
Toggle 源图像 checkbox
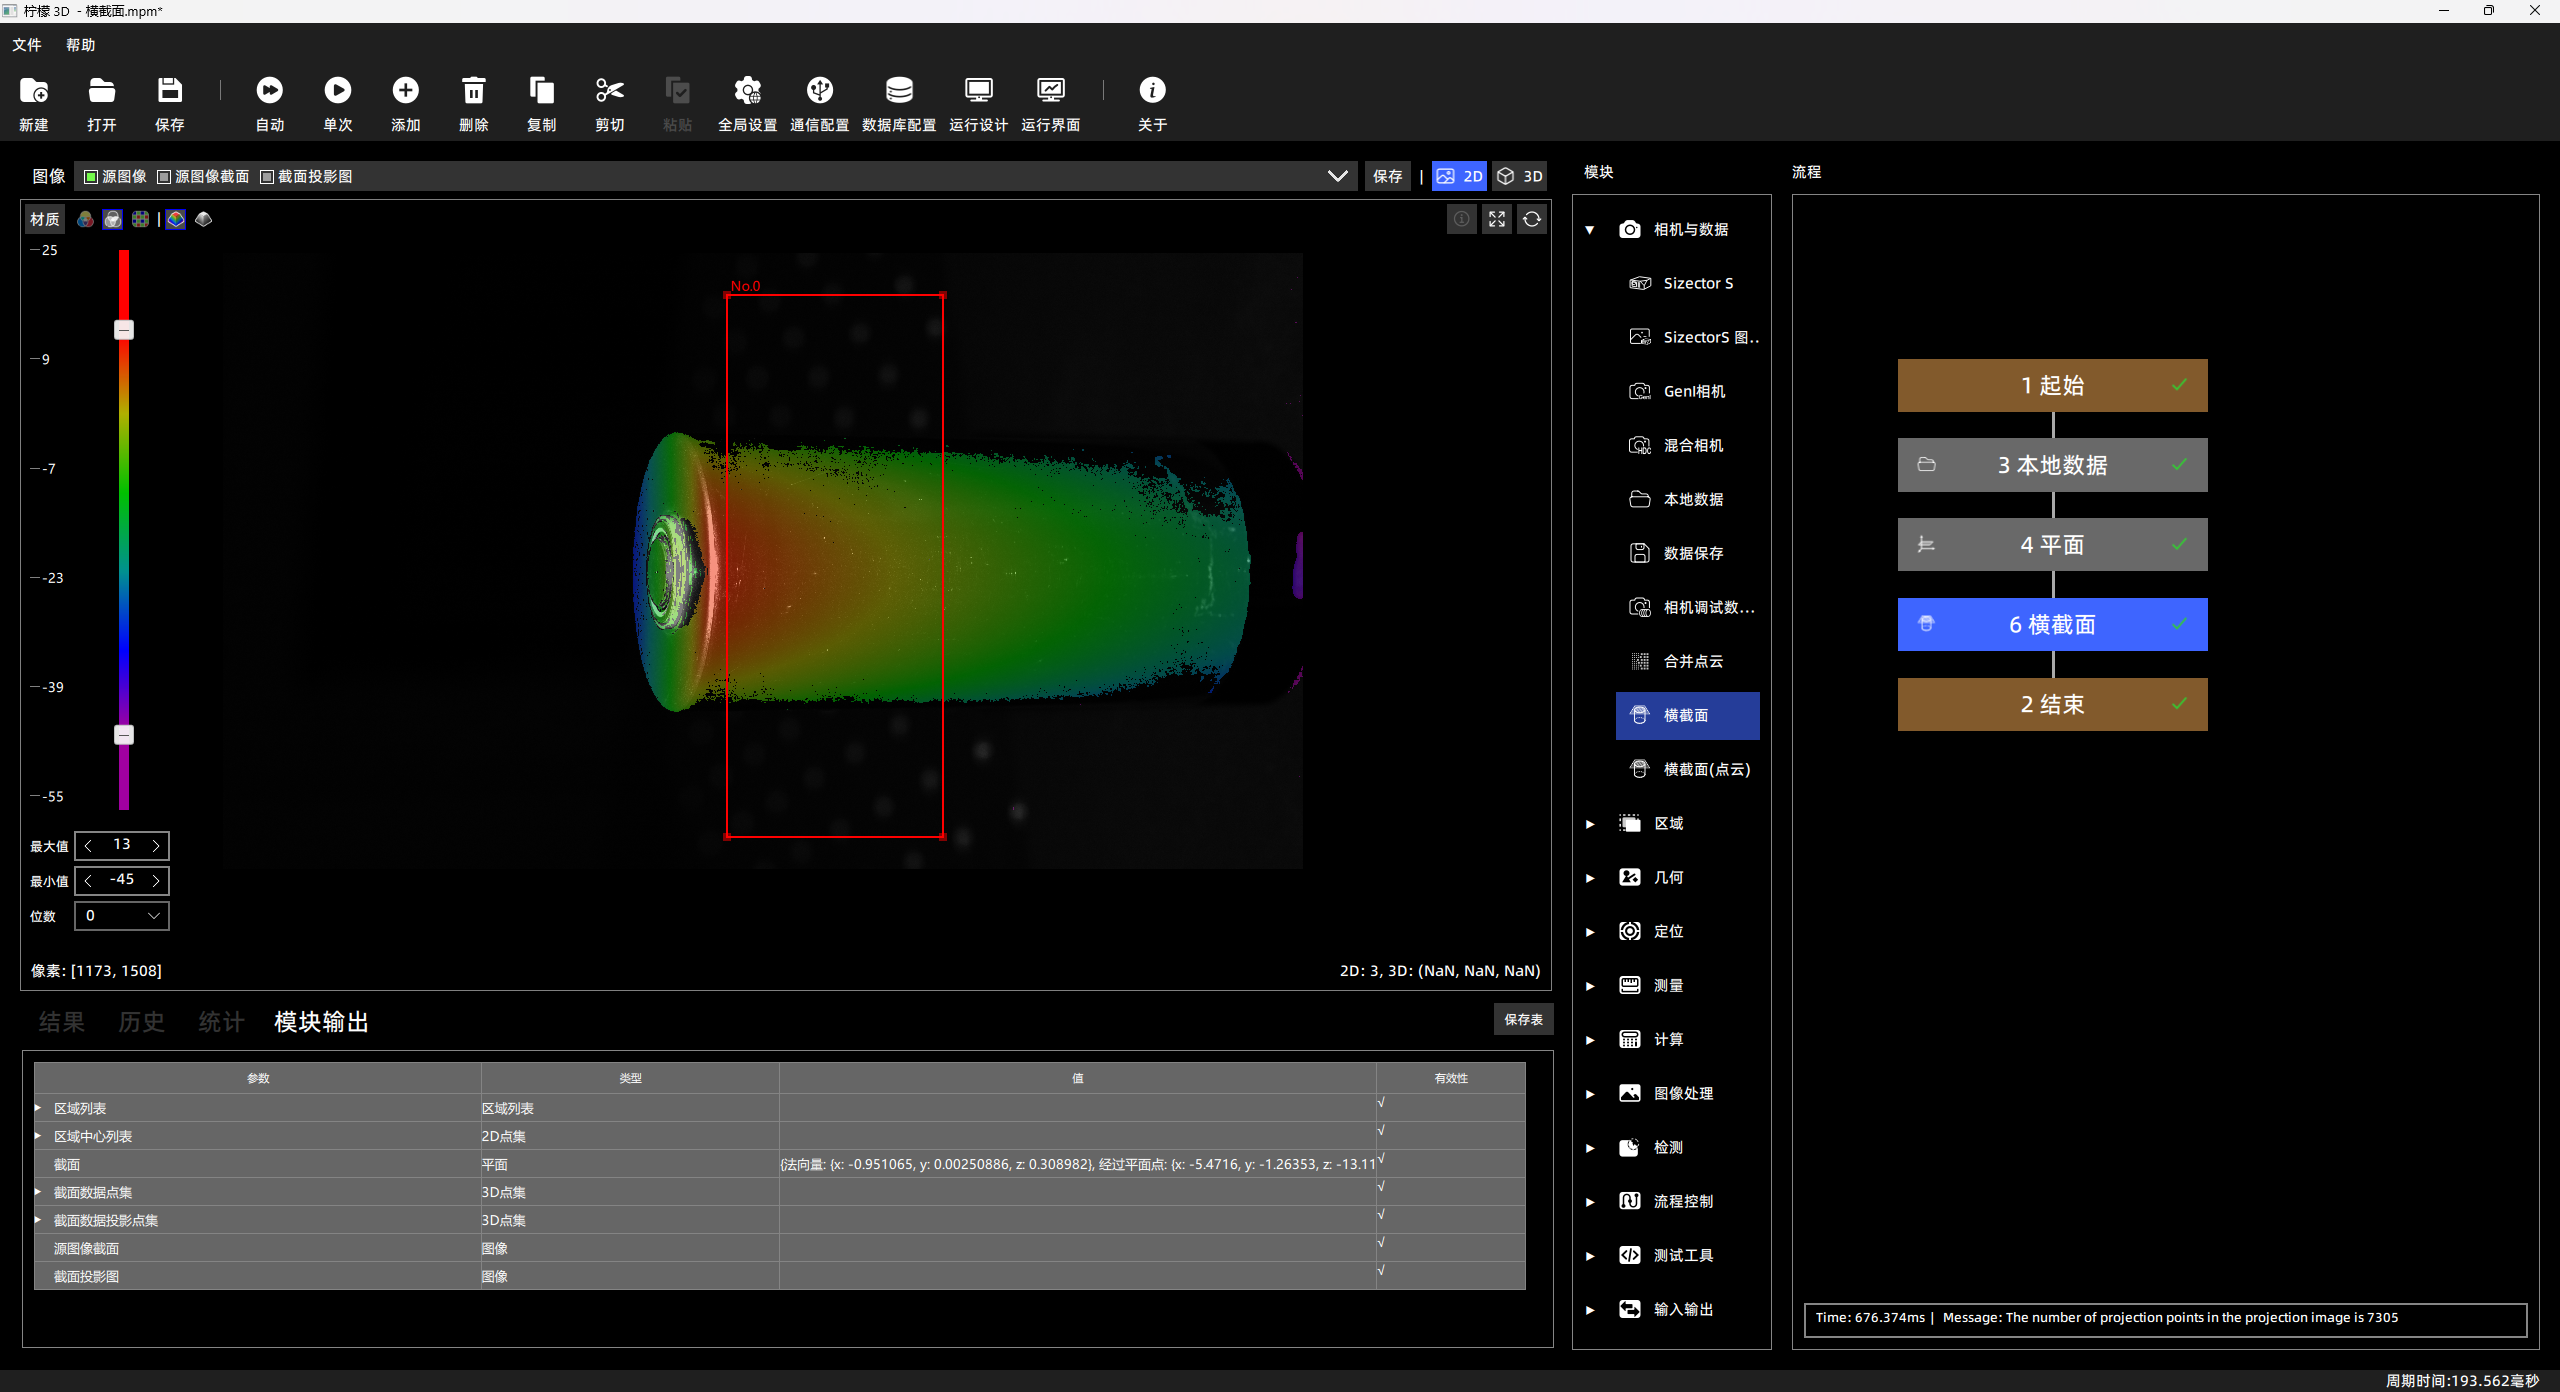click(x=91, y=177)
